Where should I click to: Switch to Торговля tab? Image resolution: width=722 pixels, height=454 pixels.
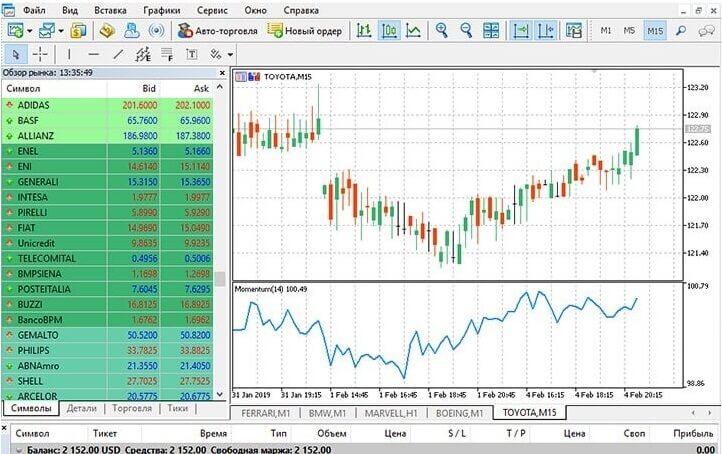pos(132,408)
